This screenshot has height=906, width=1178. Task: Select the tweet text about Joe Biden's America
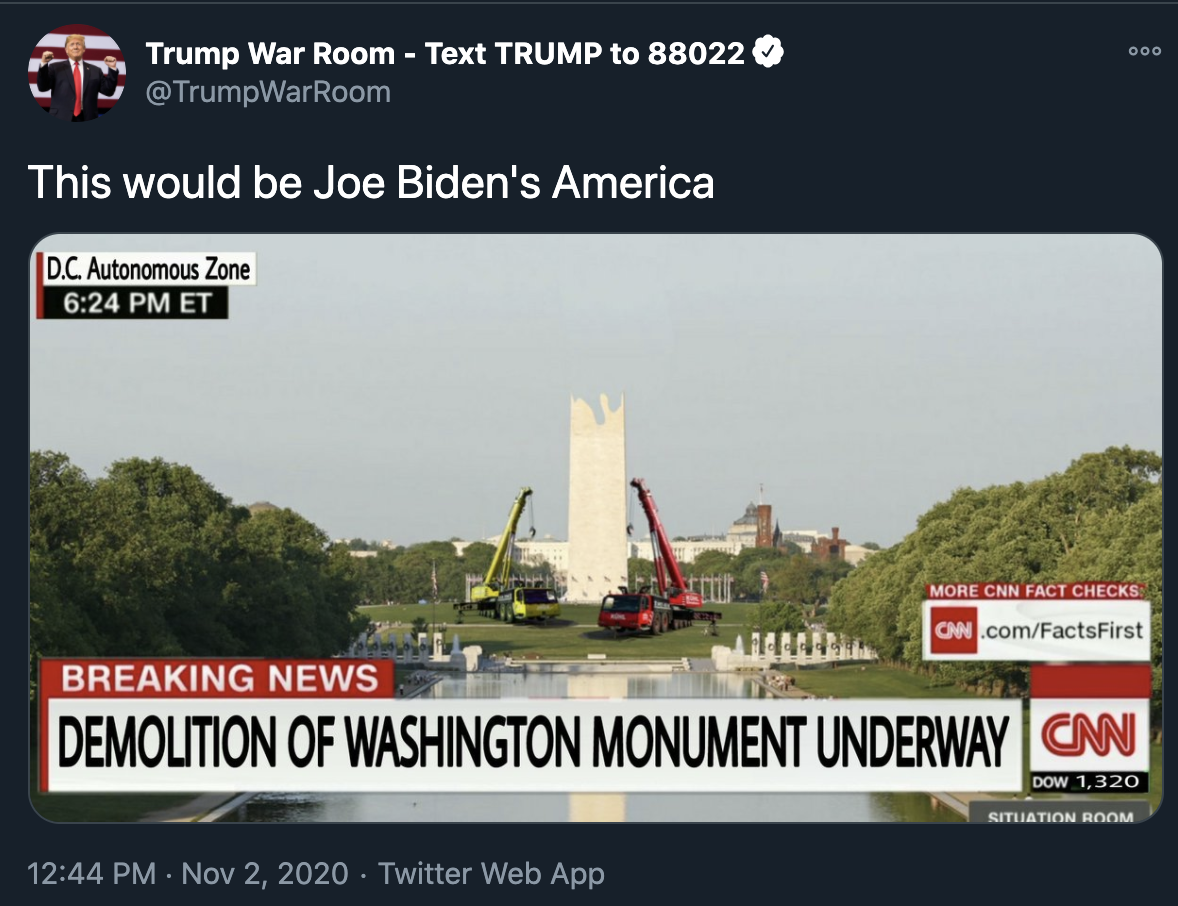coord(370,183)
